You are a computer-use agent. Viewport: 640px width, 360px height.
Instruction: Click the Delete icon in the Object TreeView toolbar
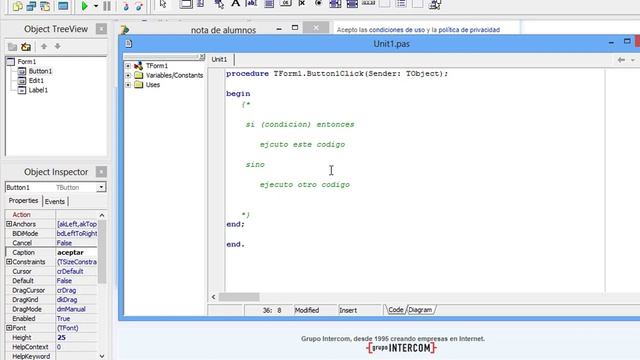26,47
